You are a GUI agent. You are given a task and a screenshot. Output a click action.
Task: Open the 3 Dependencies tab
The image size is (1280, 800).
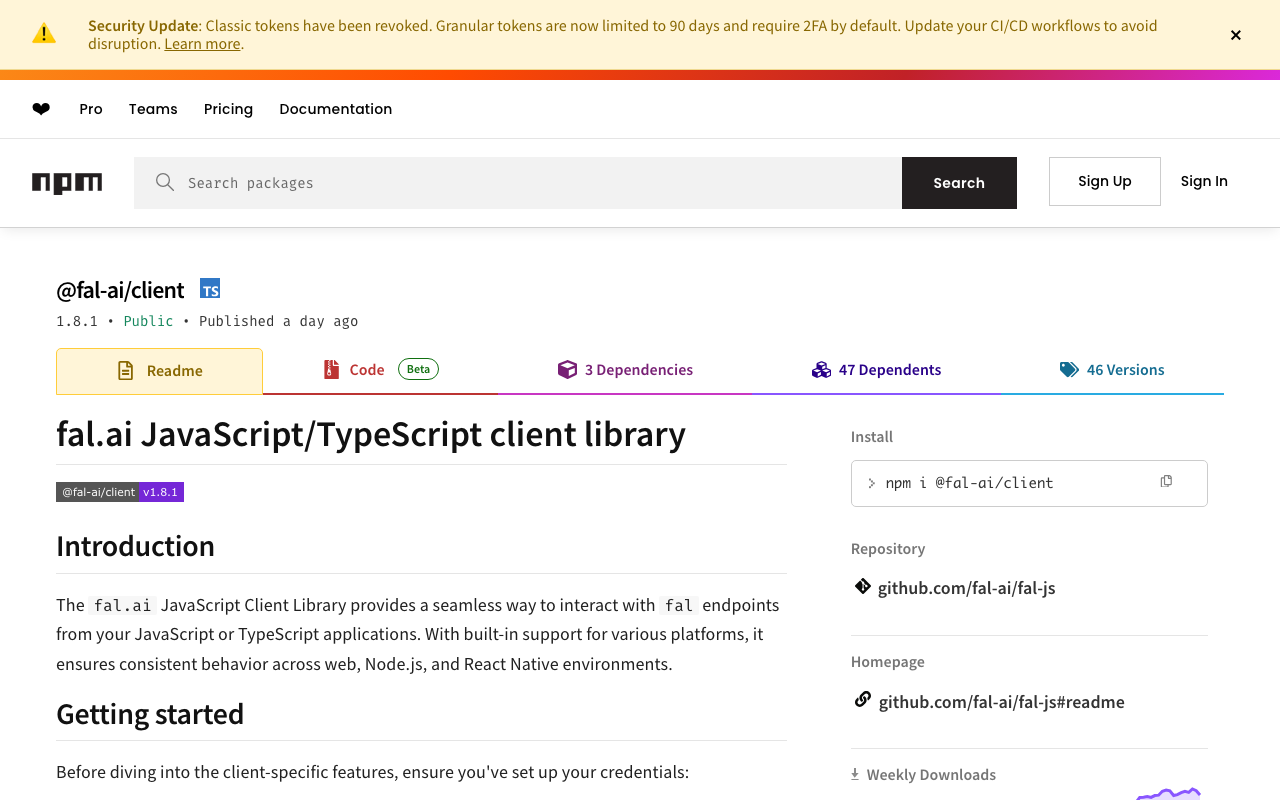pos(625,370)
